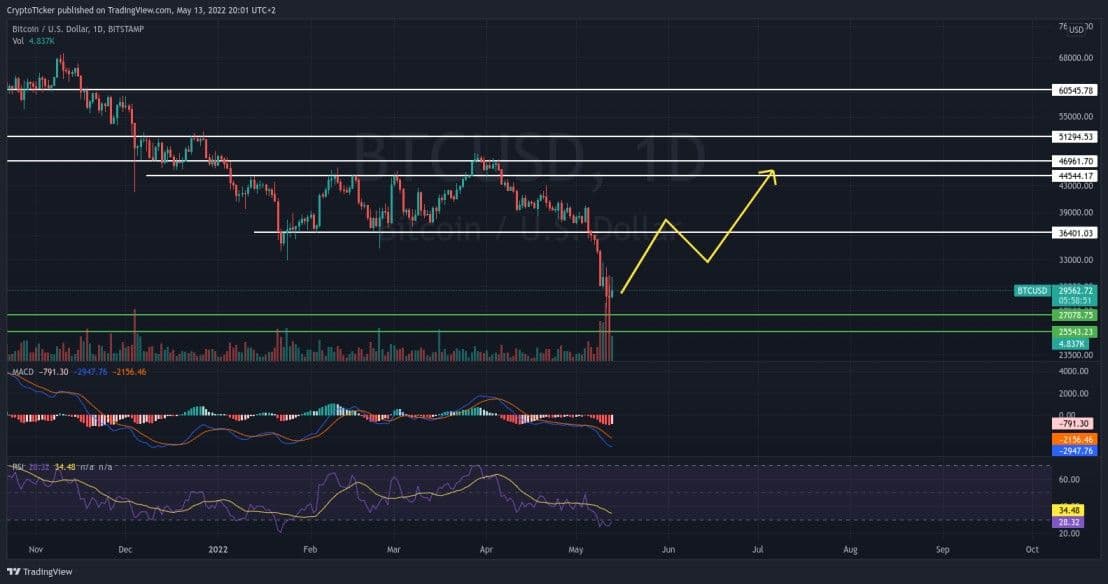Select the green 25543.23 price label

[1076, 331]
